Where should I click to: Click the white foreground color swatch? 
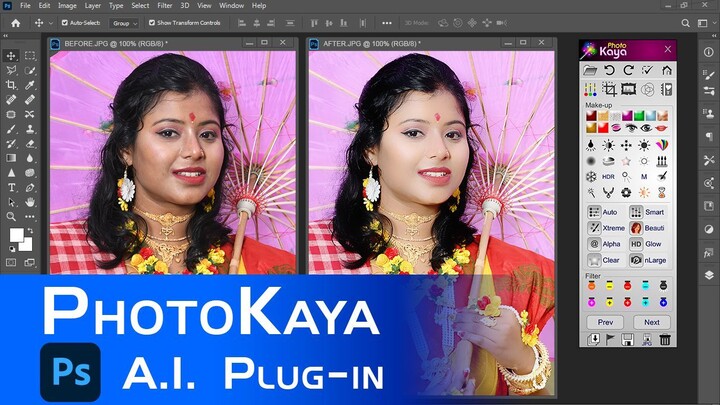coord(16,234)
